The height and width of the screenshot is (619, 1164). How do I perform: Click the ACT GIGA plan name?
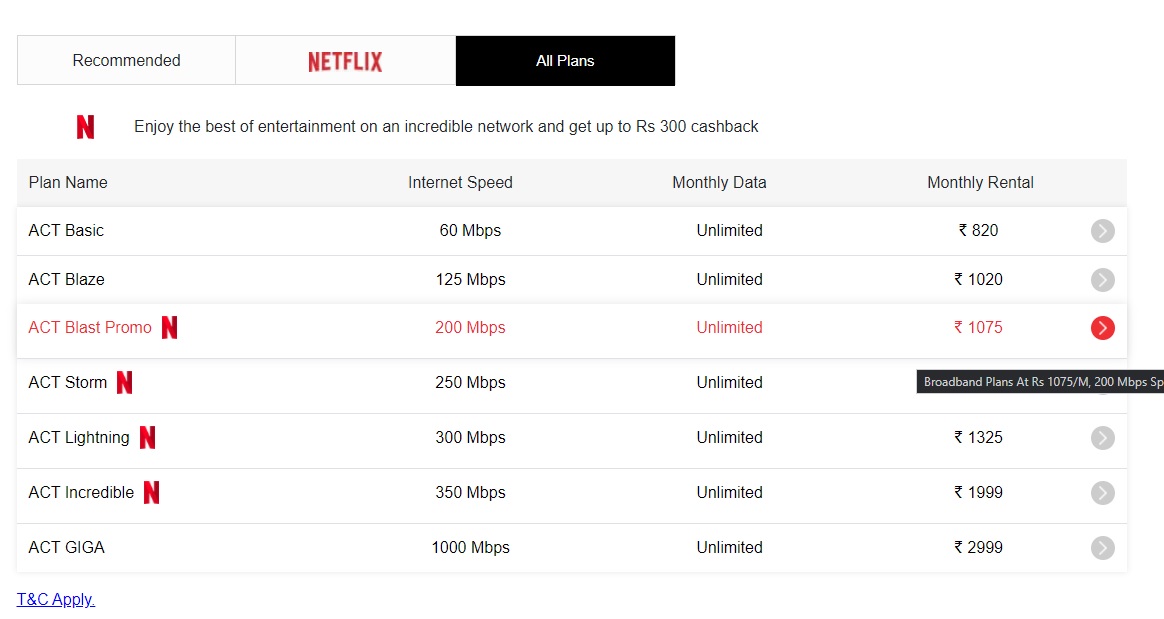click(66, 548)
